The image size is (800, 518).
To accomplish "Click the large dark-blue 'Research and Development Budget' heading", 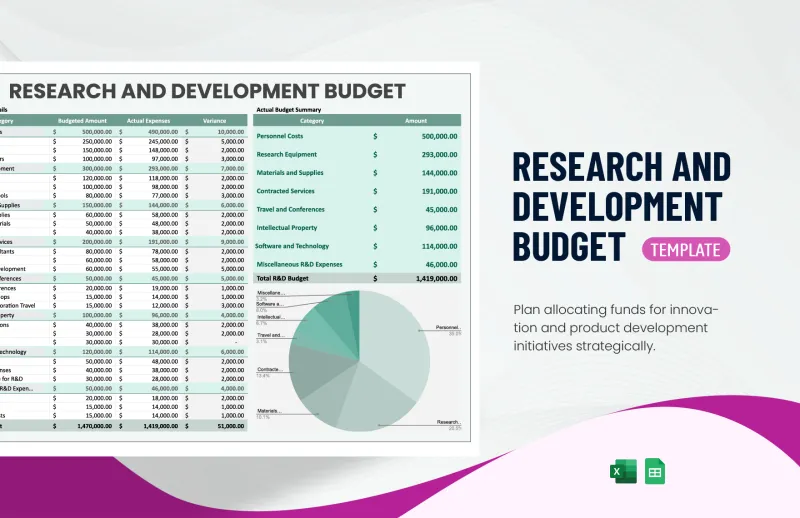I will pos(621,206).
